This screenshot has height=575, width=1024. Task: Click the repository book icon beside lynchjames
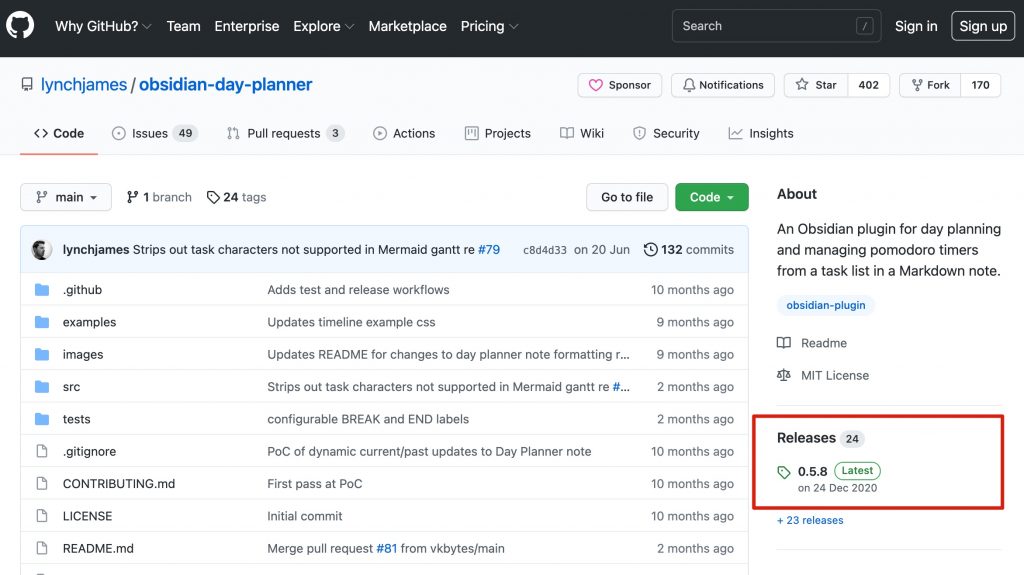27,84
